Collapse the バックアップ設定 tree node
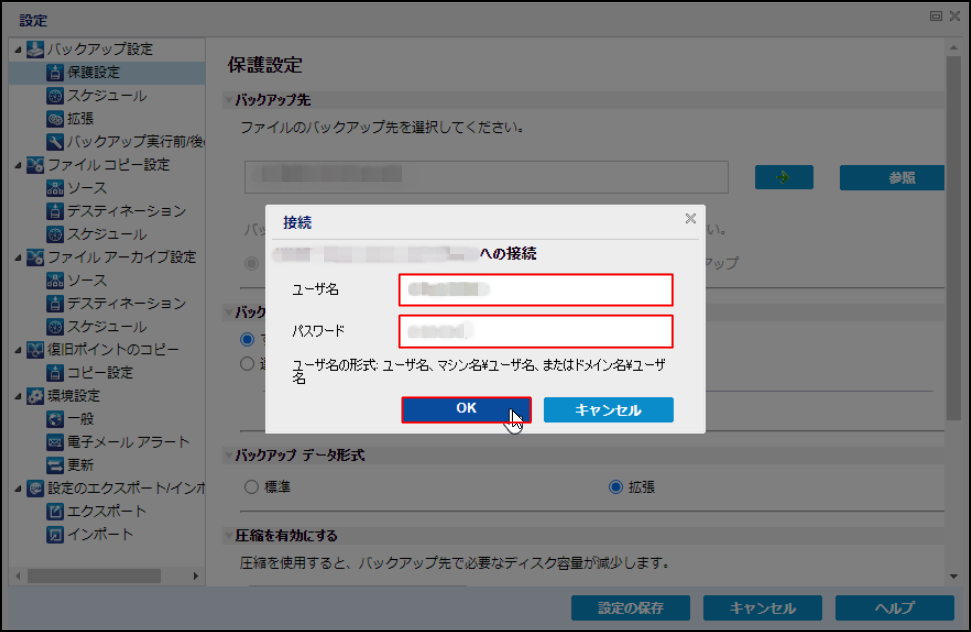 click(x=18, y=50)
